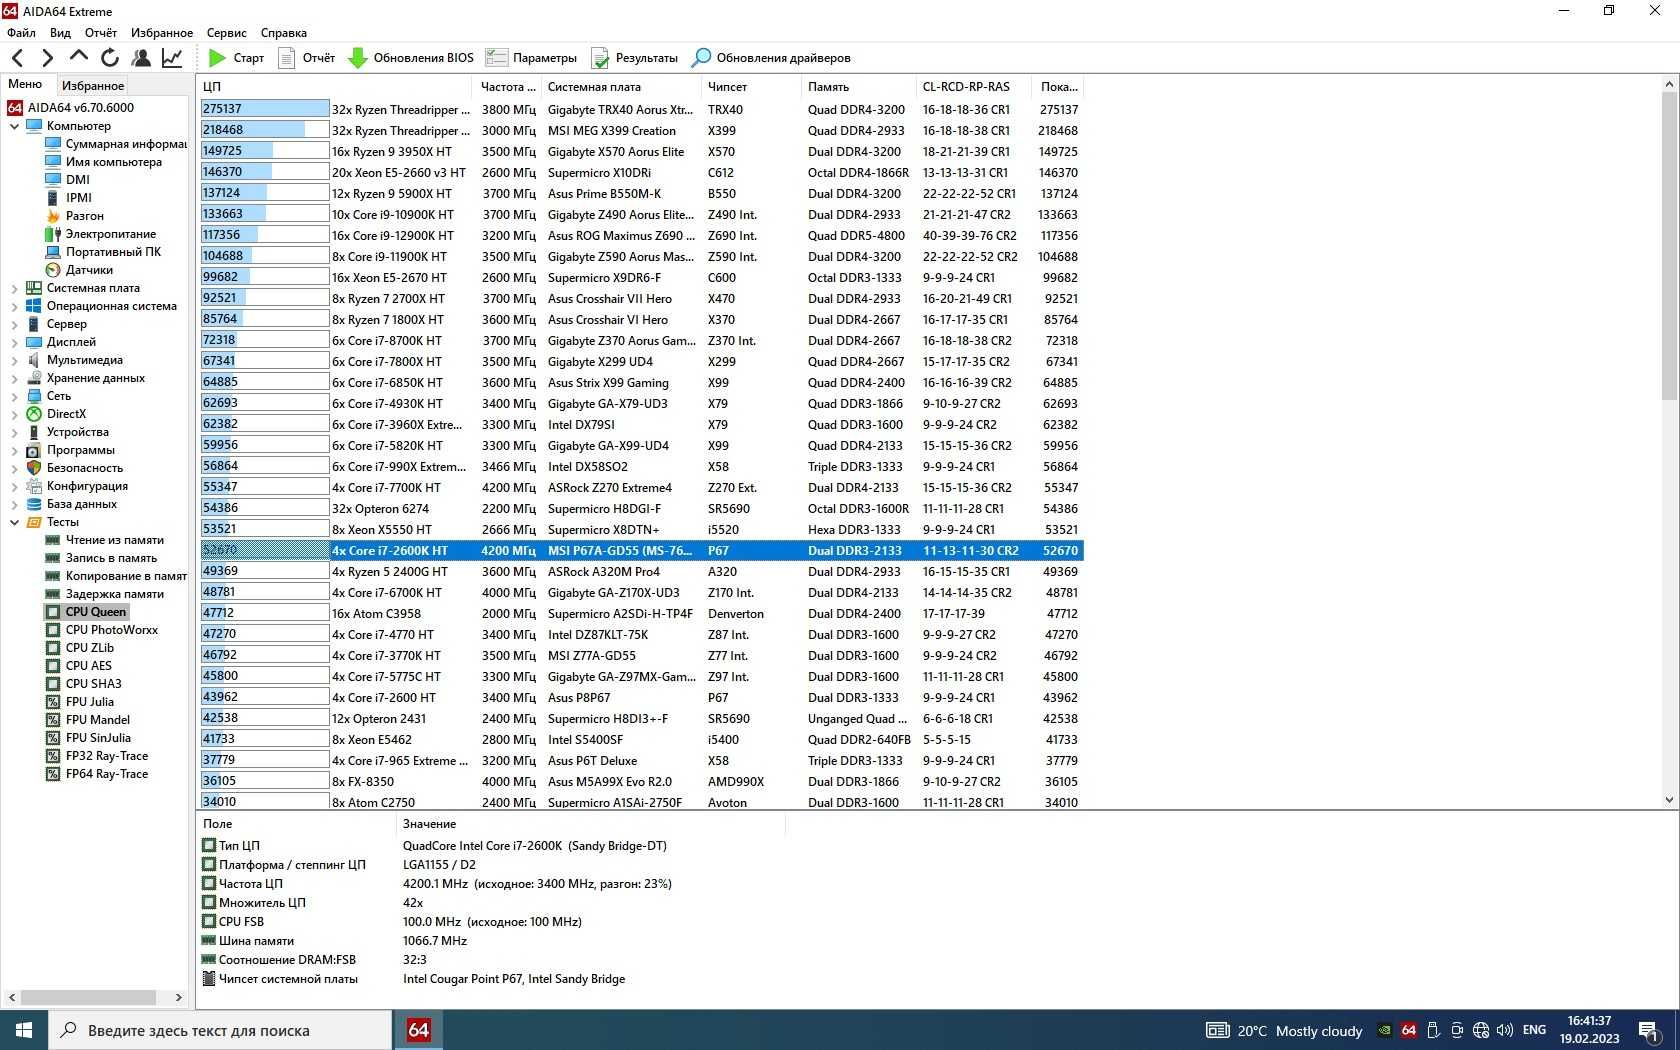The height and width of the screenshot is (1050, 1680).
Task: Open Параметры in the toolbar
Action: (x=531, y=58)
